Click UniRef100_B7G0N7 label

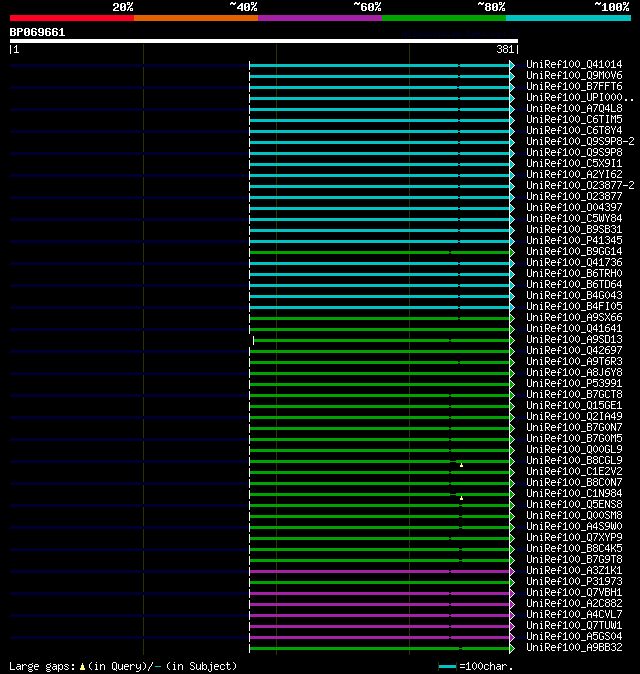(574, 428)
